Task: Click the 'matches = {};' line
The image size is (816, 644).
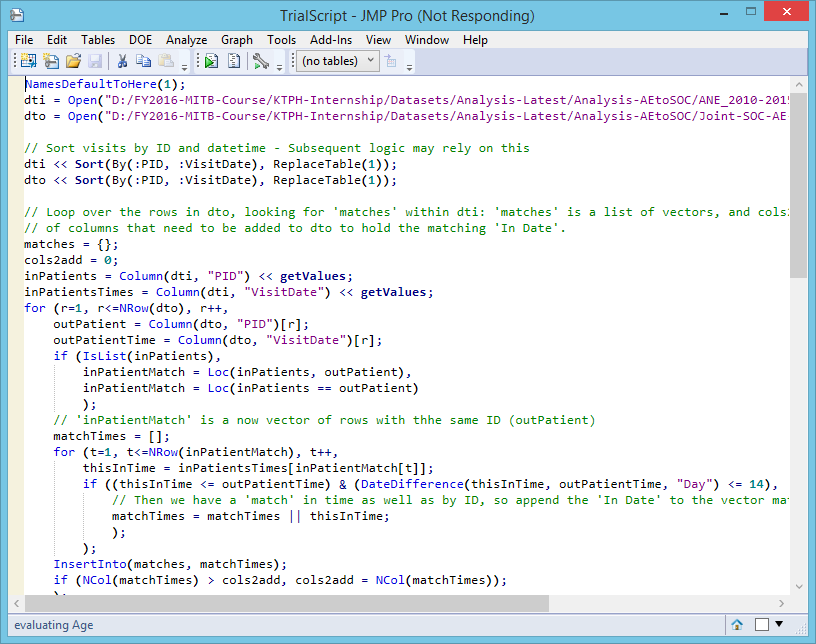Action: 71,244
